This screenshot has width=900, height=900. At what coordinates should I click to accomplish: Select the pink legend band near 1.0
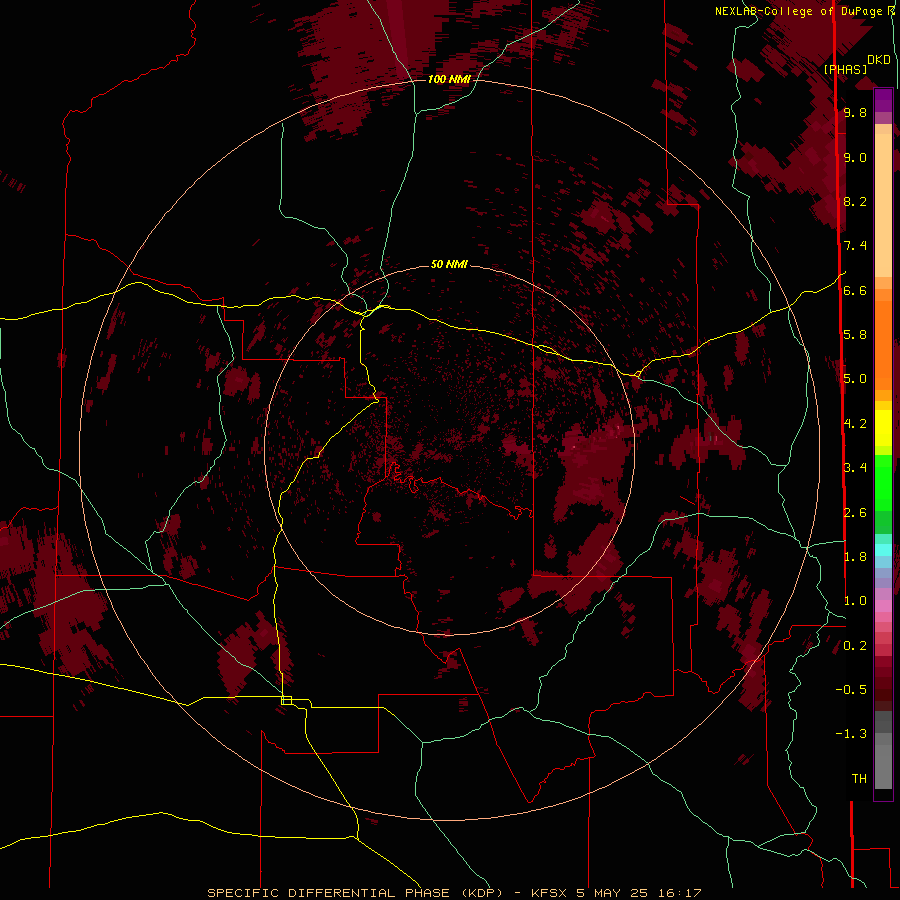pyautogui.click(x=883, y=606)
